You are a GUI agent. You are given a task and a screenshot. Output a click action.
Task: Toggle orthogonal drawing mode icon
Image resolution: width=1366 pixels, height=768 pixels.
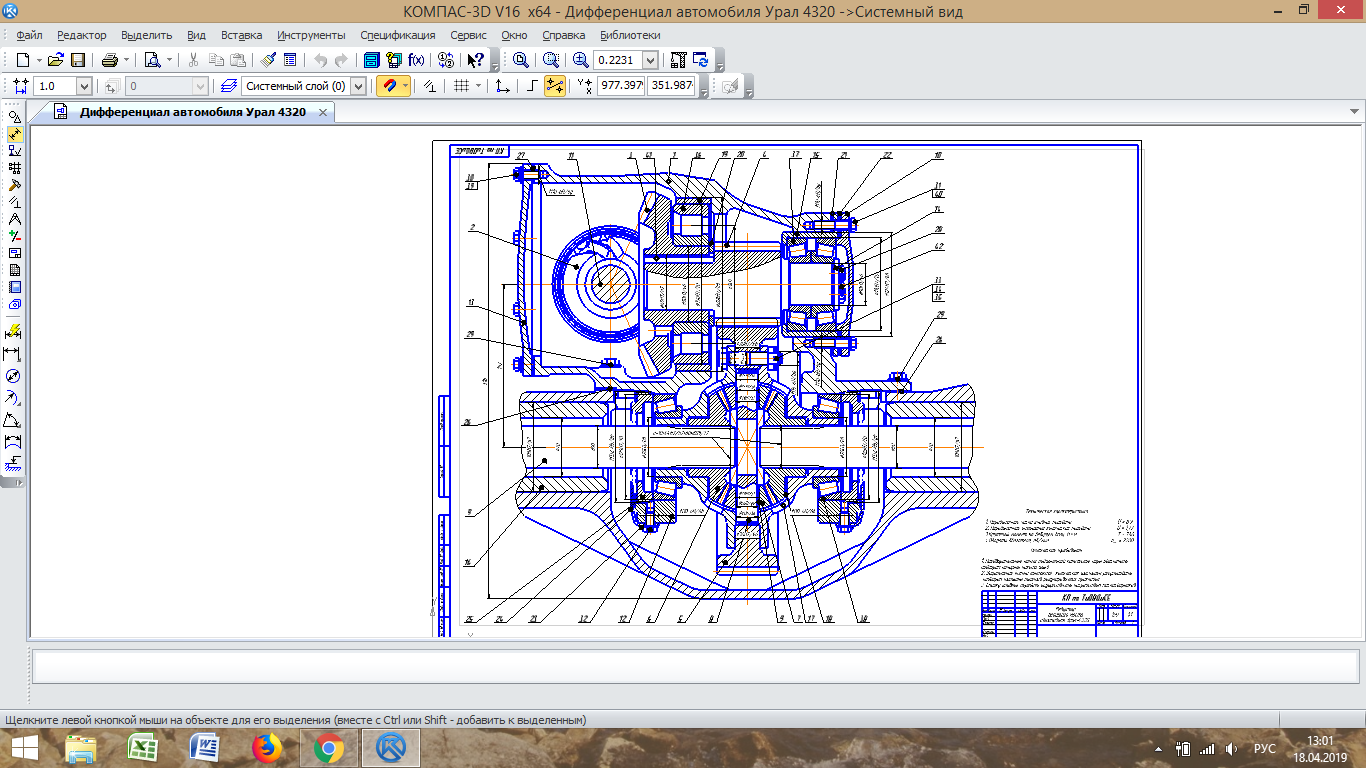click(x=532, y=86)
